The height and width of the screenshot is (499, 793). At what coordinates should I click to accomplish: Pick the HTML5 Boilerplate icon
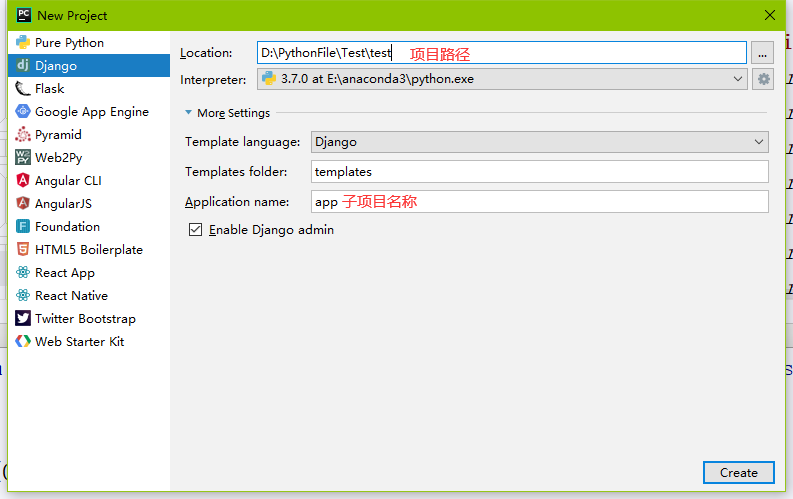(23, 249)
